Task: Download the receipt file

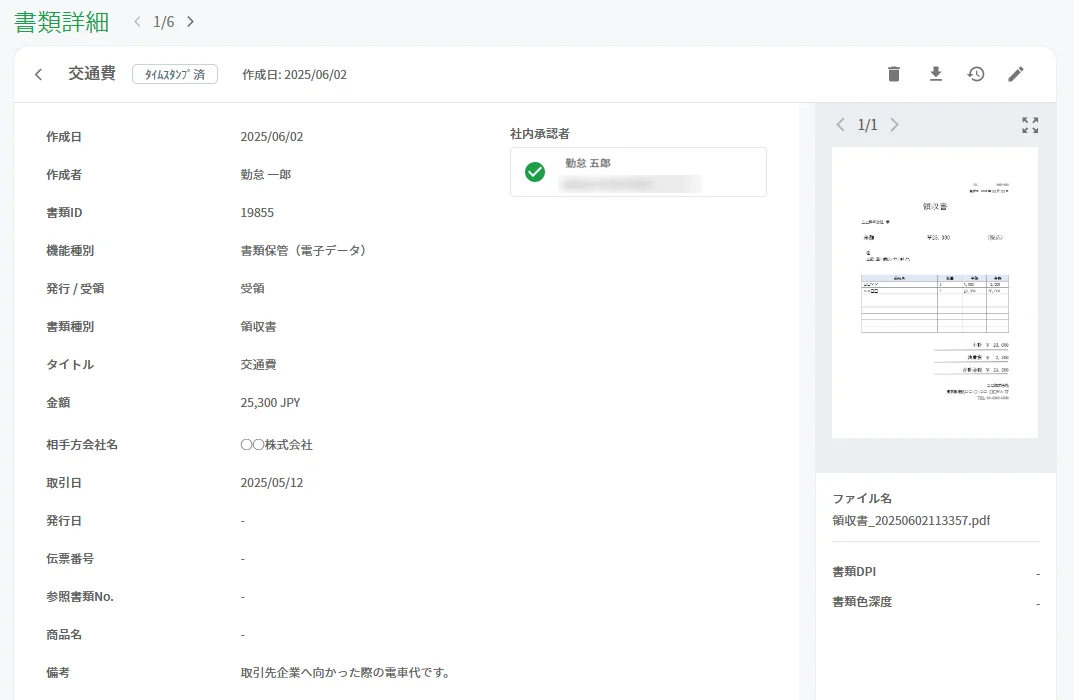Action: (936, 74)
